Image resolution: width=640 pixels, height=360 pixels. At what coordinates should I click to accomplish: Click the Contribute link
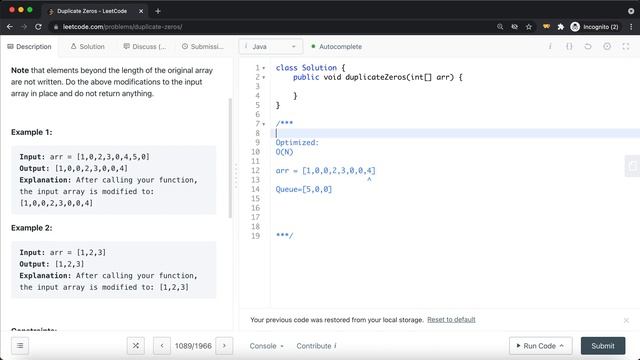tap(316, 346)
